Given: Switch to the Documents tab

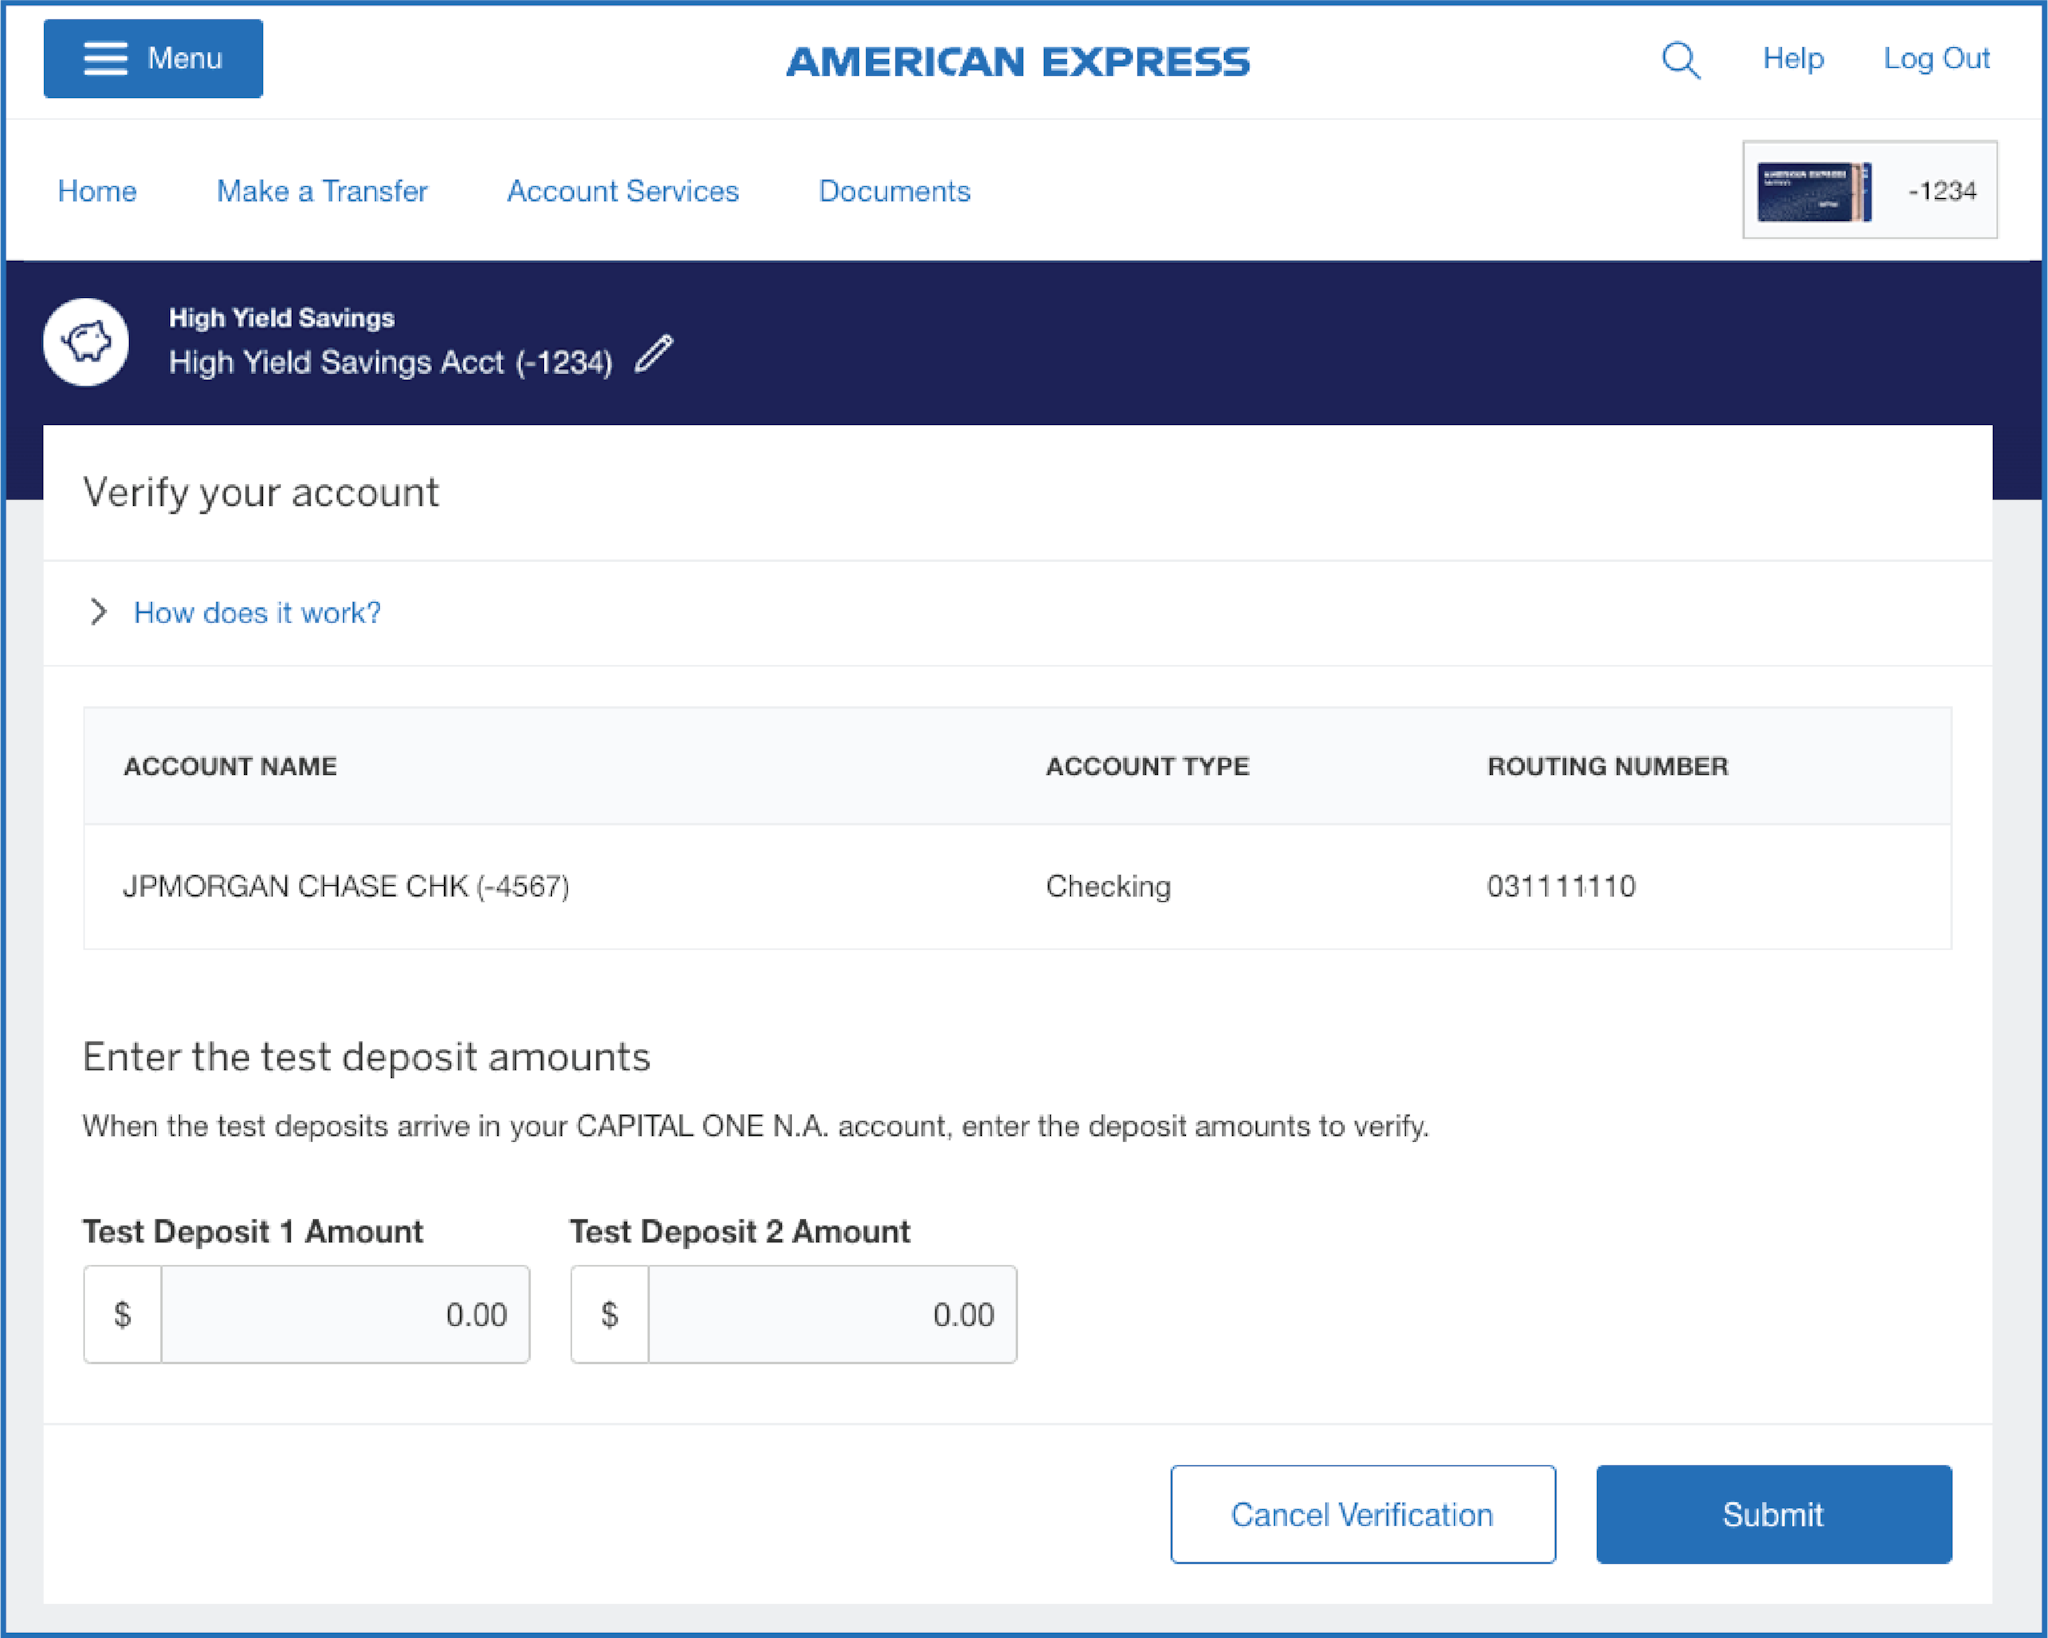Looking at the screenshot, I should click(x=894, y=191).
